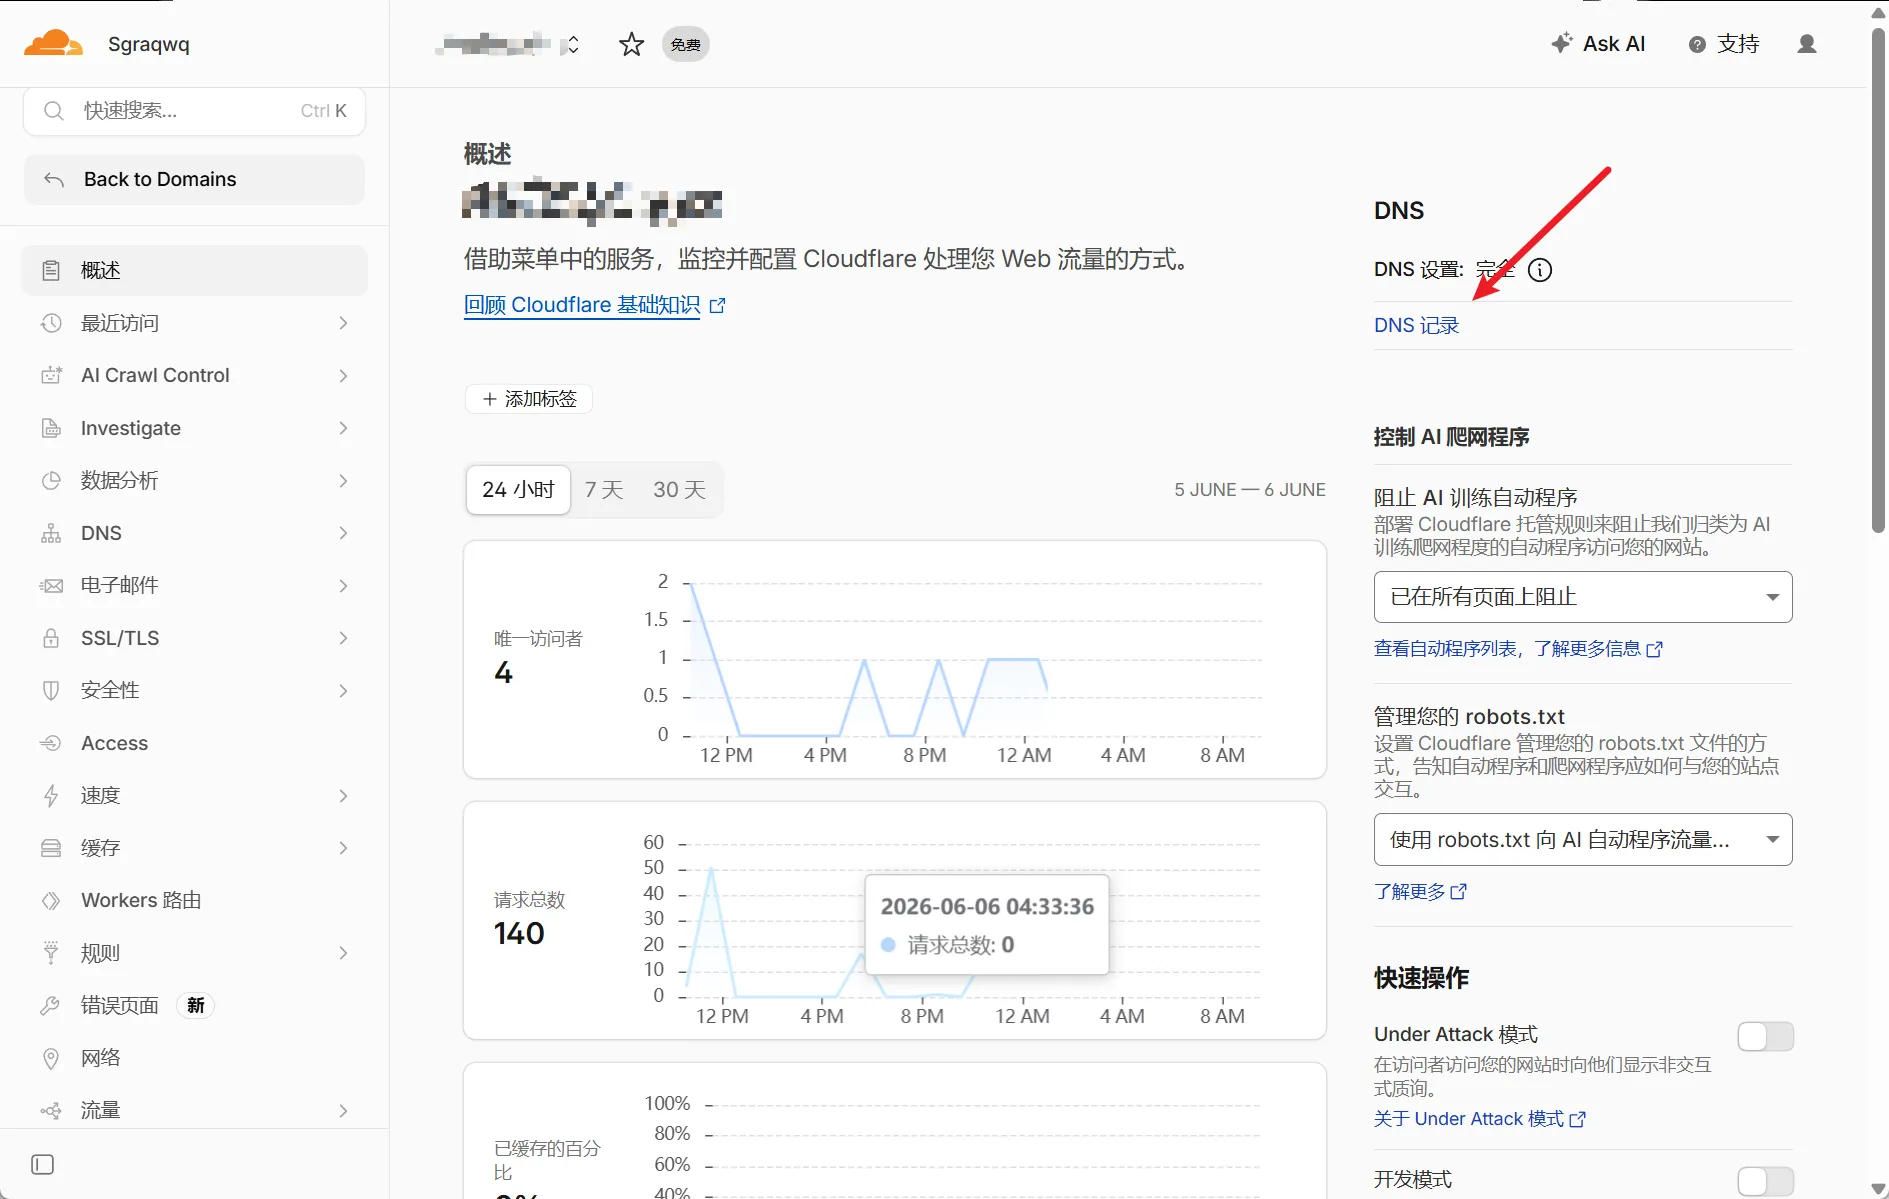
Task: Click the Access arrow icon
Action: point(51,743)
